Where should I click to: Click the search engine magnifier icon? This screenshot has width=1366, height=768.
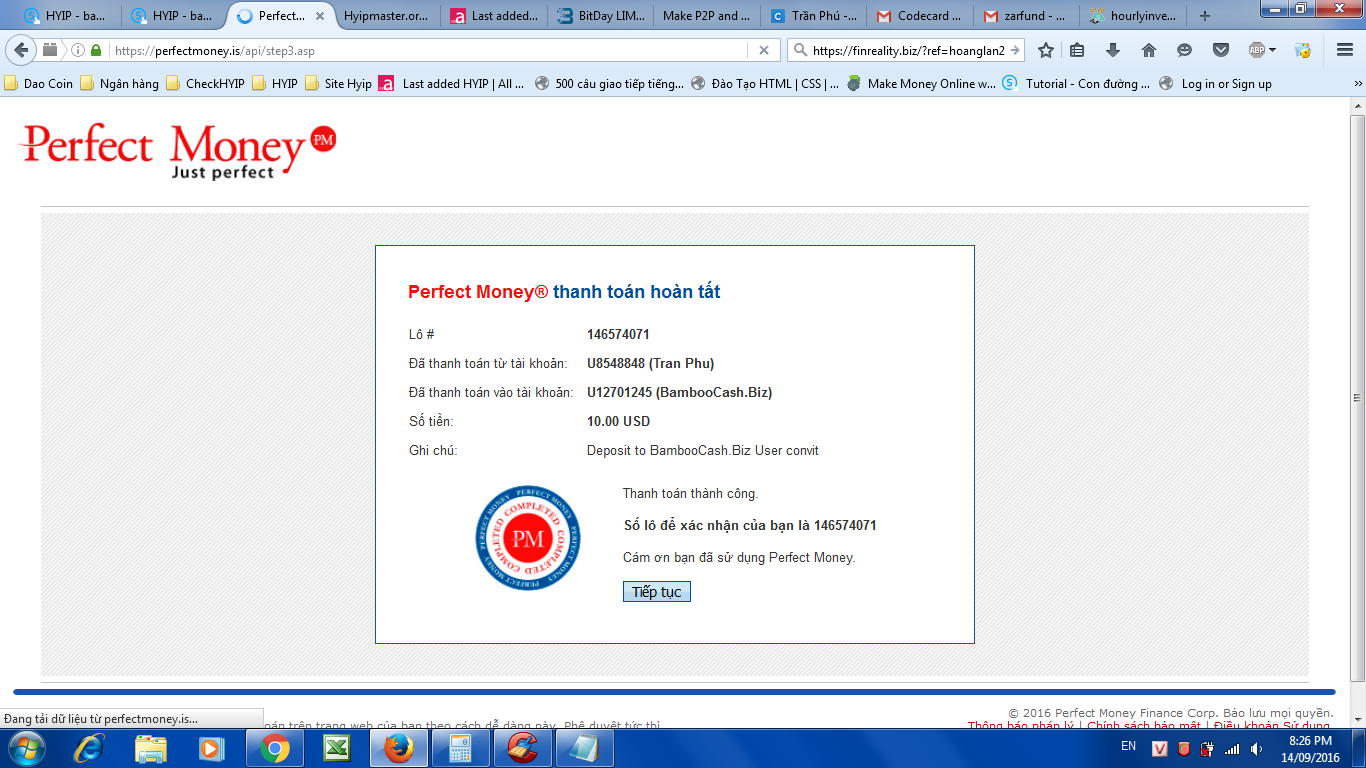click(x=800, y=50)
